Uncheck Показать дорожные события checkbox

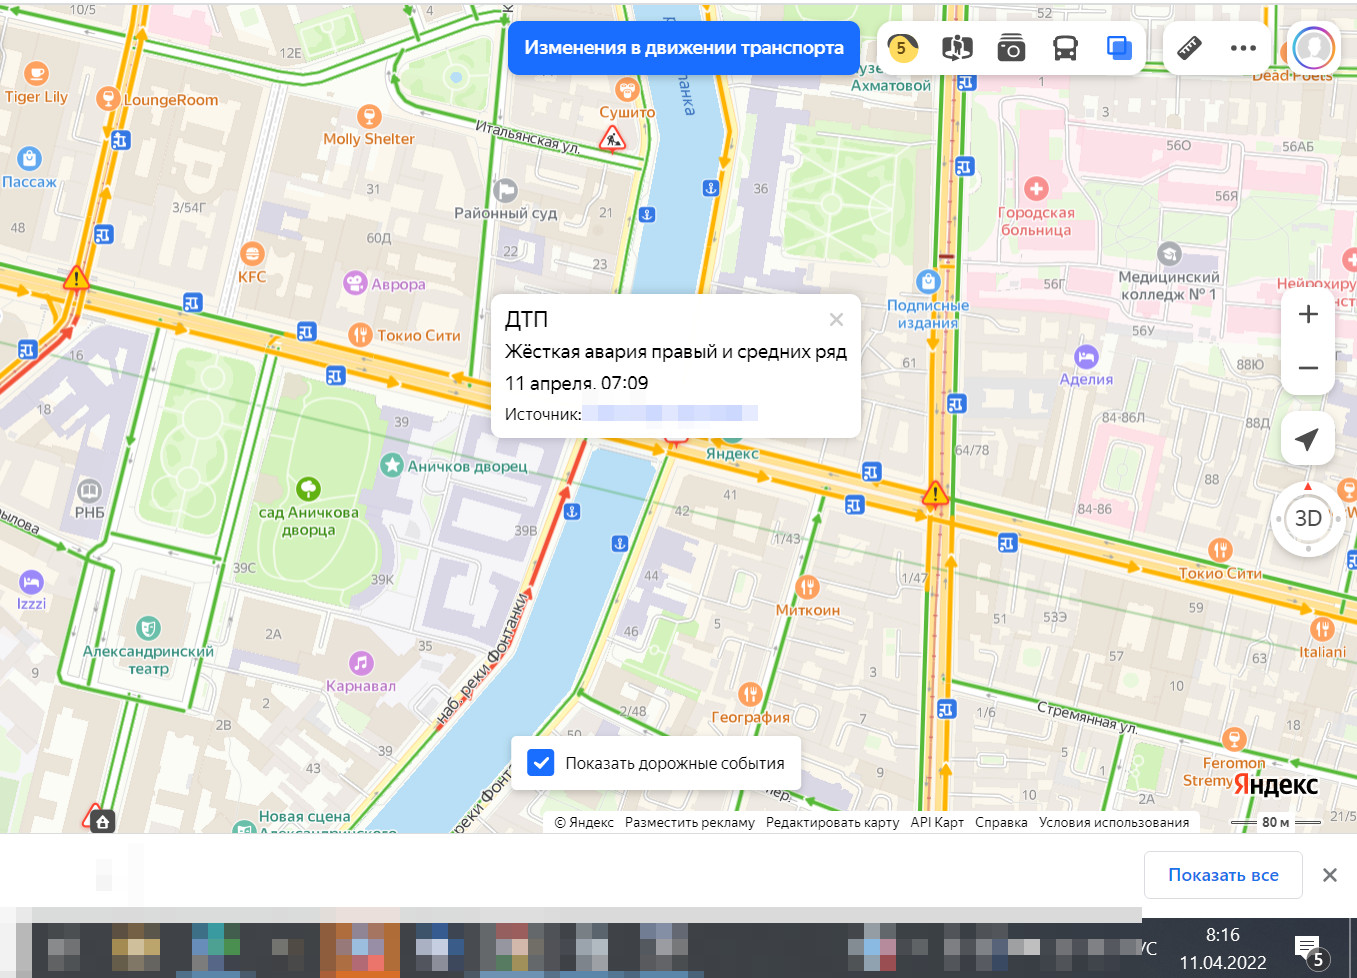click(541, 763)
